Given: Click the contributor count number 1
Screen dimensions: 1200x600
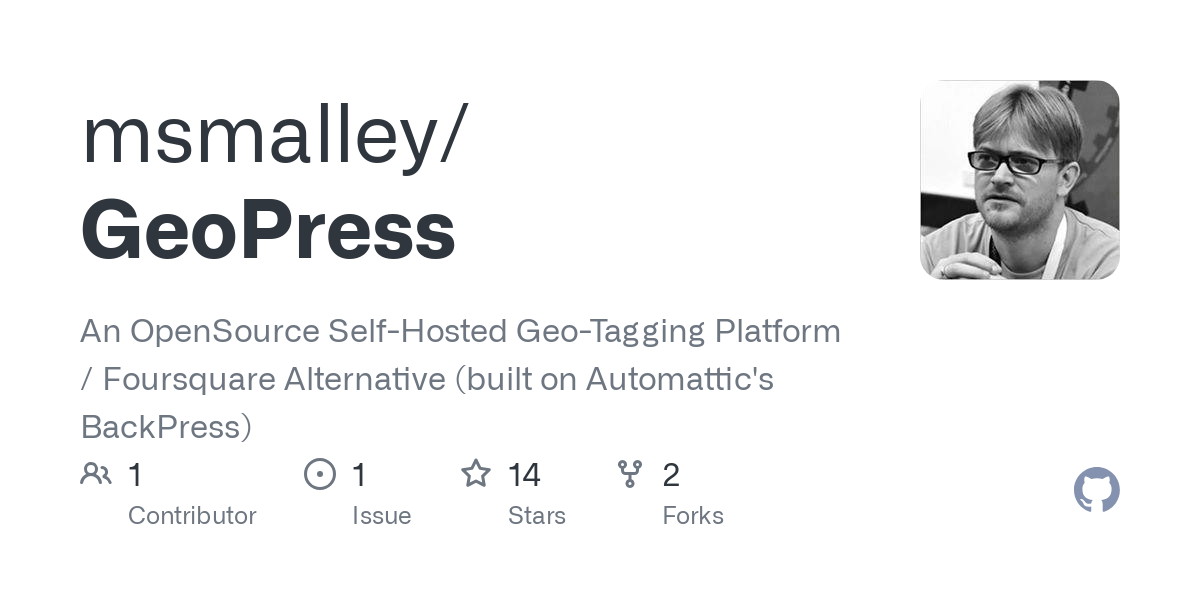Looking at the screenshot, I should click(135, 475).
